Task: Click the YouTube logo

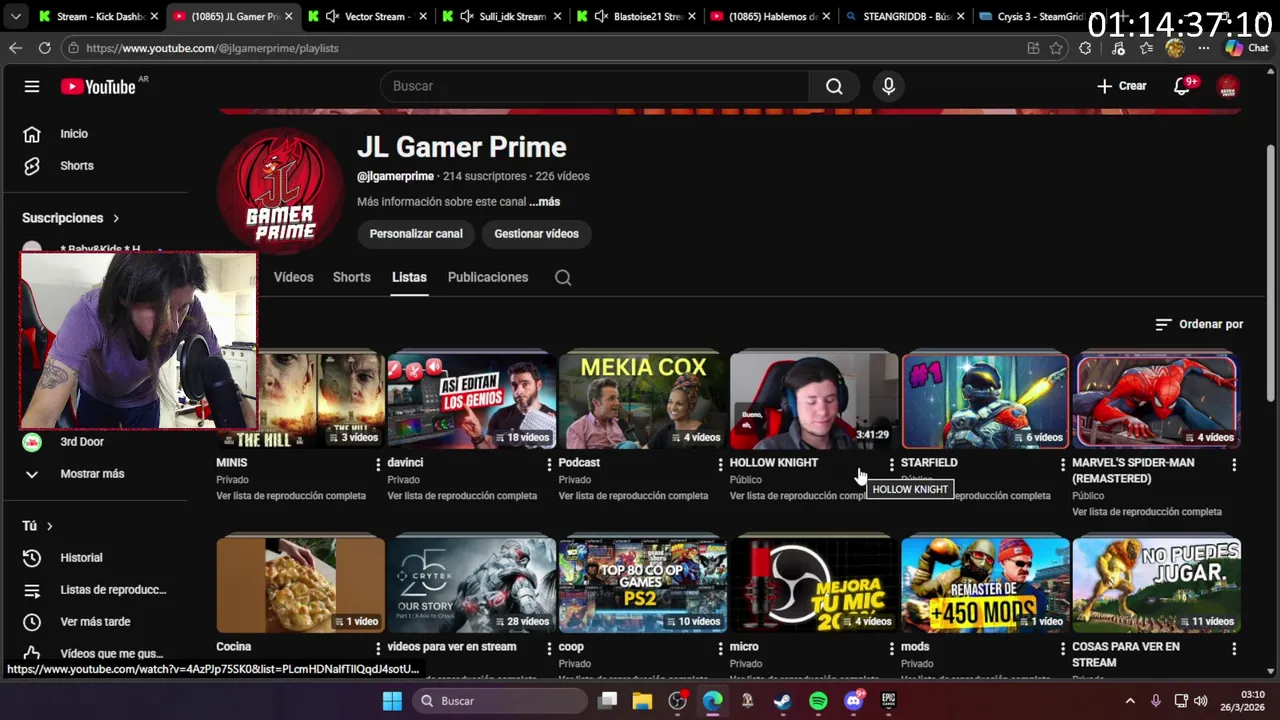Action: [98, 87]
